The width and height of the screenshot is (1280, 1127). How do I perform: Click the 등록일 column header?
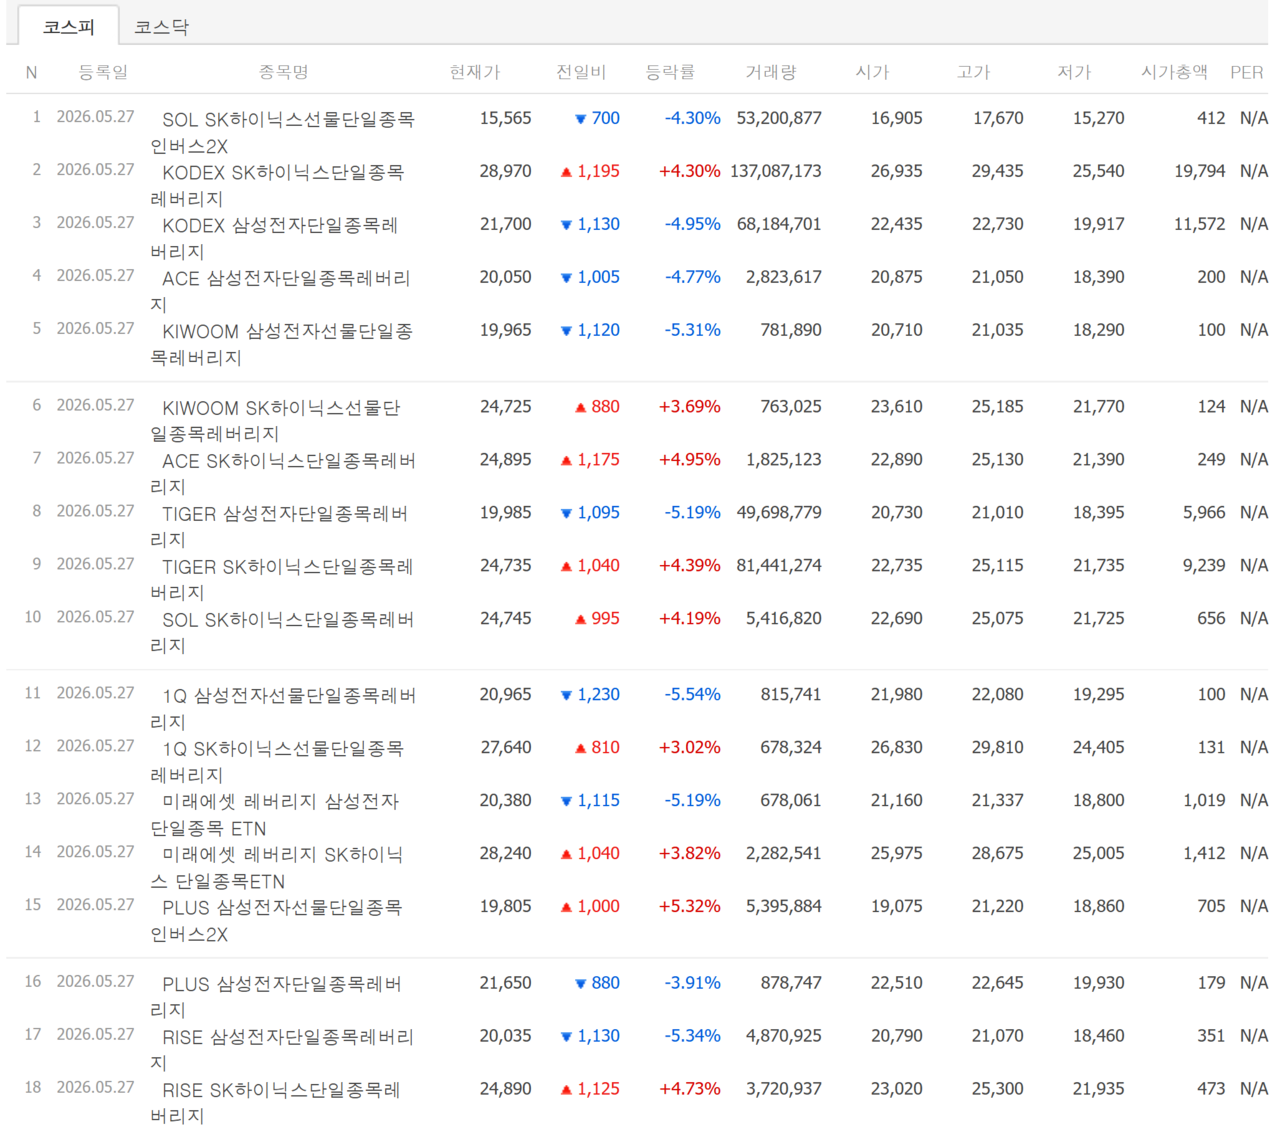[103, 72]
